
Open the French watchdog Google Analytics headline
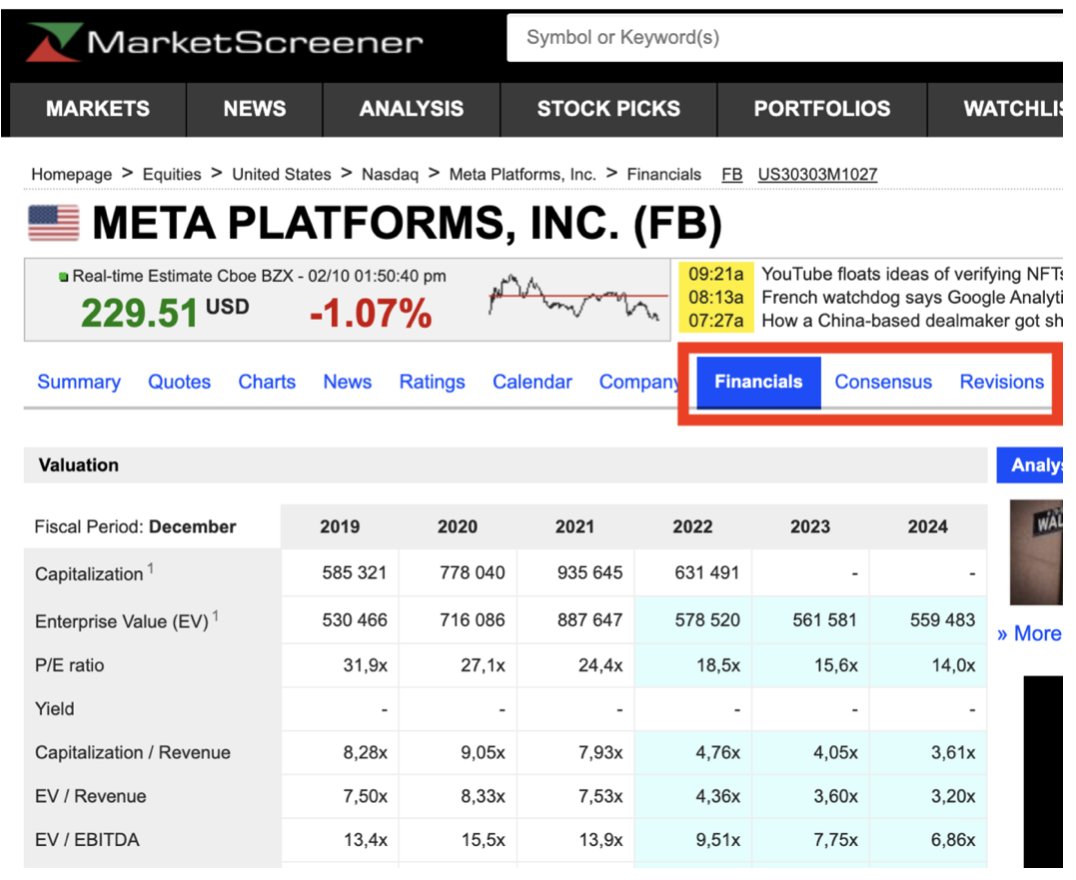tap(911, 298)
